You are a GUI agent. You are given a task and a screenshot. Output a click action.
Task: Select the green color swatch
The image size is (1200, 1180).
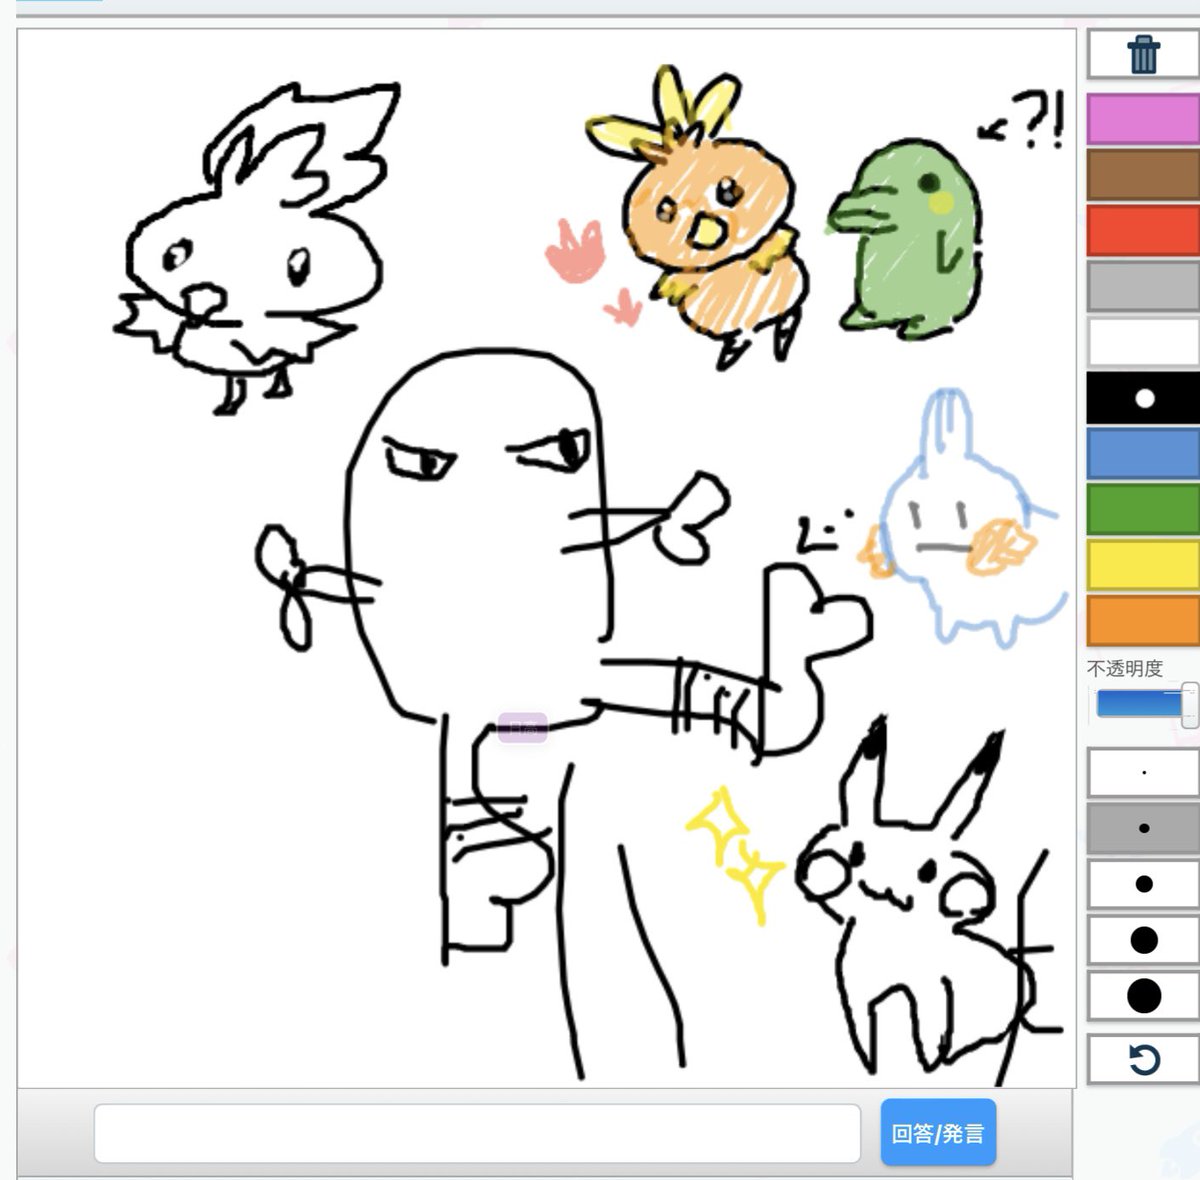[1143, 509]
